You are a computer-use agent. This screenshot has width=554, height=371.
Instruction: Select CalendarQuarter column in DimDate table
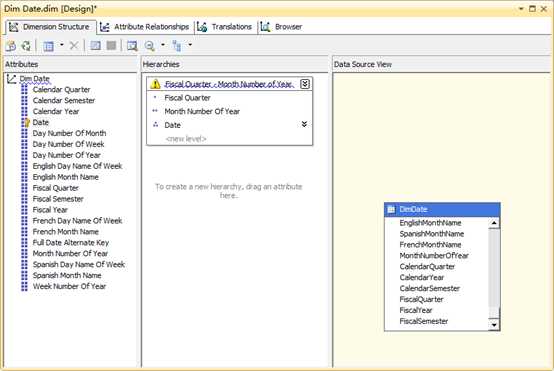pyautogui.click(x=427, y=267)
